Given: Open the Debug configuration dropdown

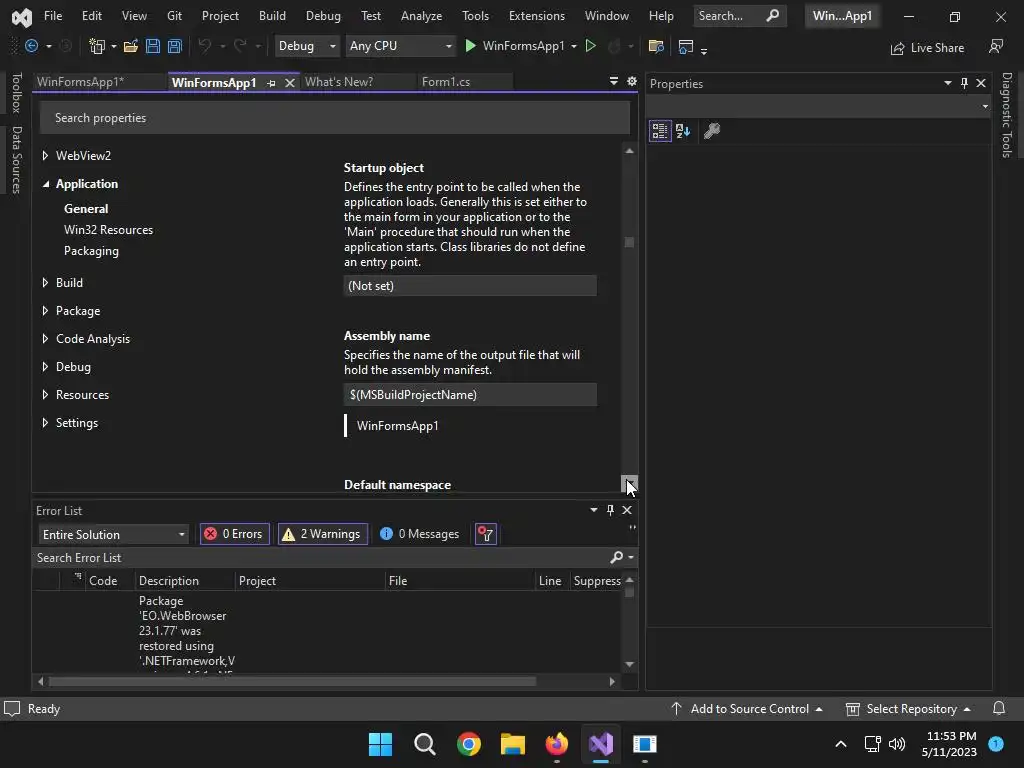Looking at the screenshot, I should 306,46.
